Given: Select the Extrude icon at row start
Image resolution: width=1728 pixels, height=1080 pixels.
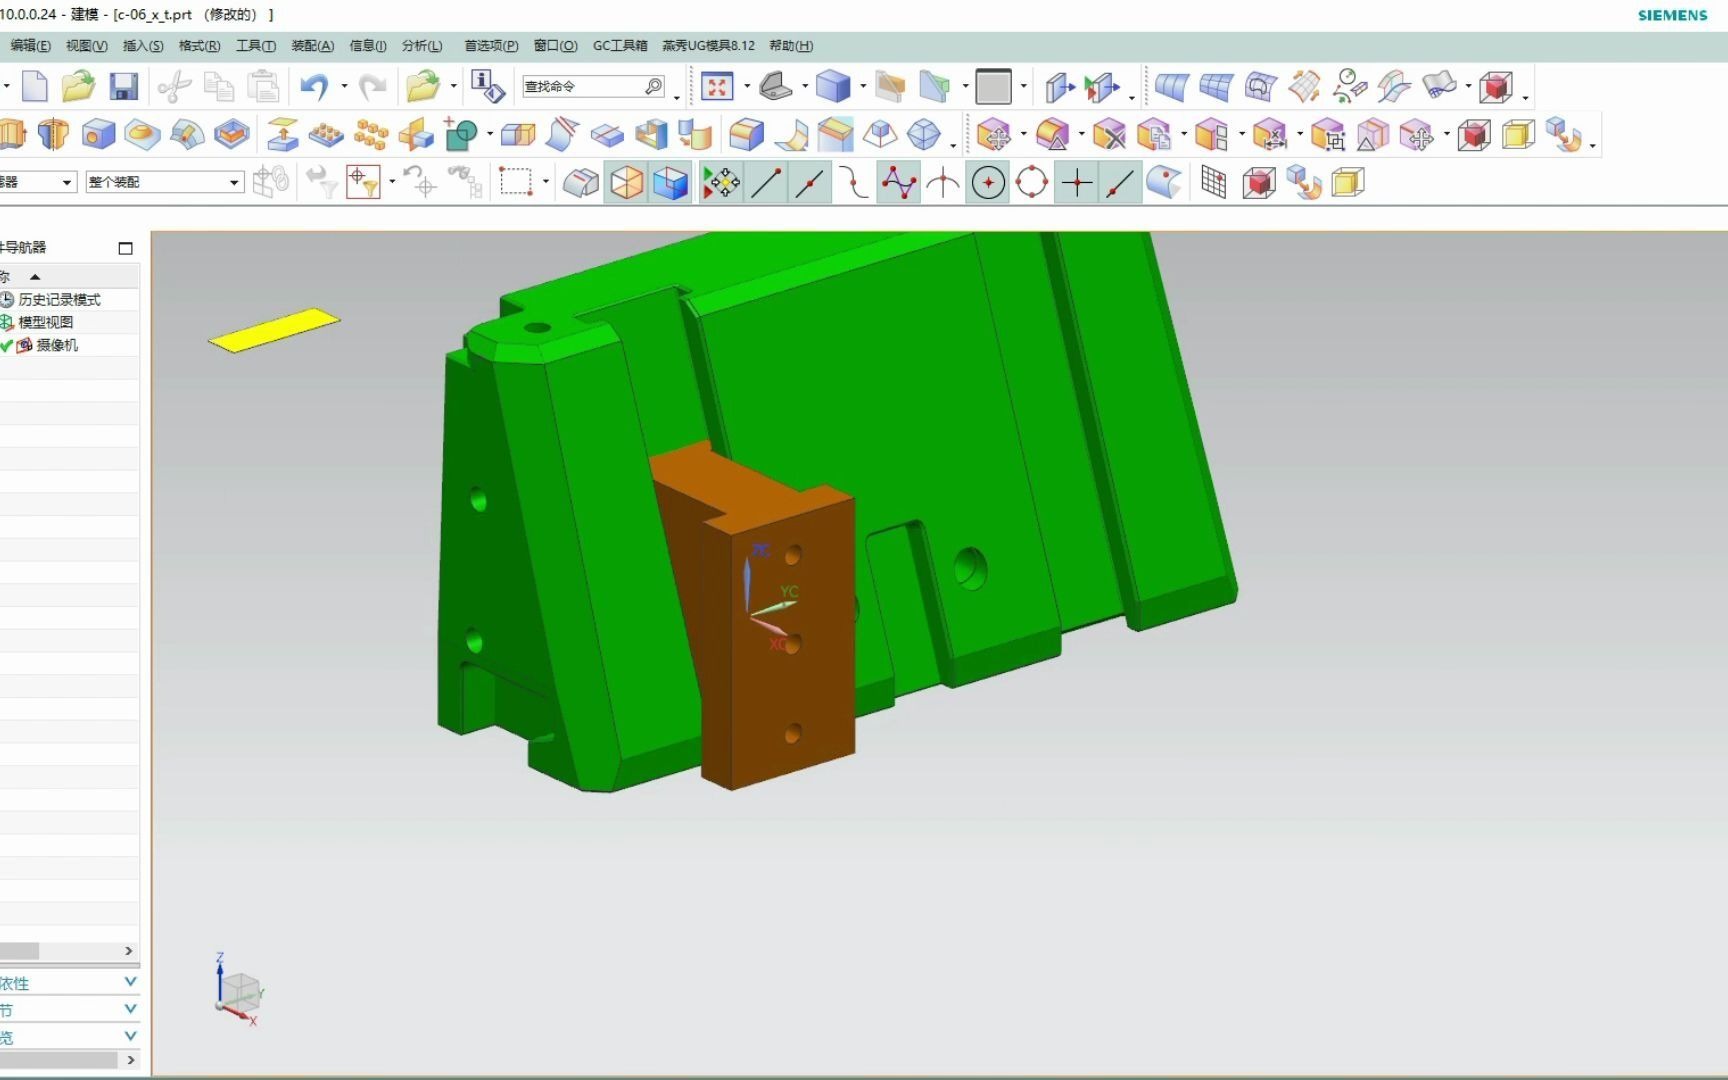Looking at the screenshot, I should [12, 134].
